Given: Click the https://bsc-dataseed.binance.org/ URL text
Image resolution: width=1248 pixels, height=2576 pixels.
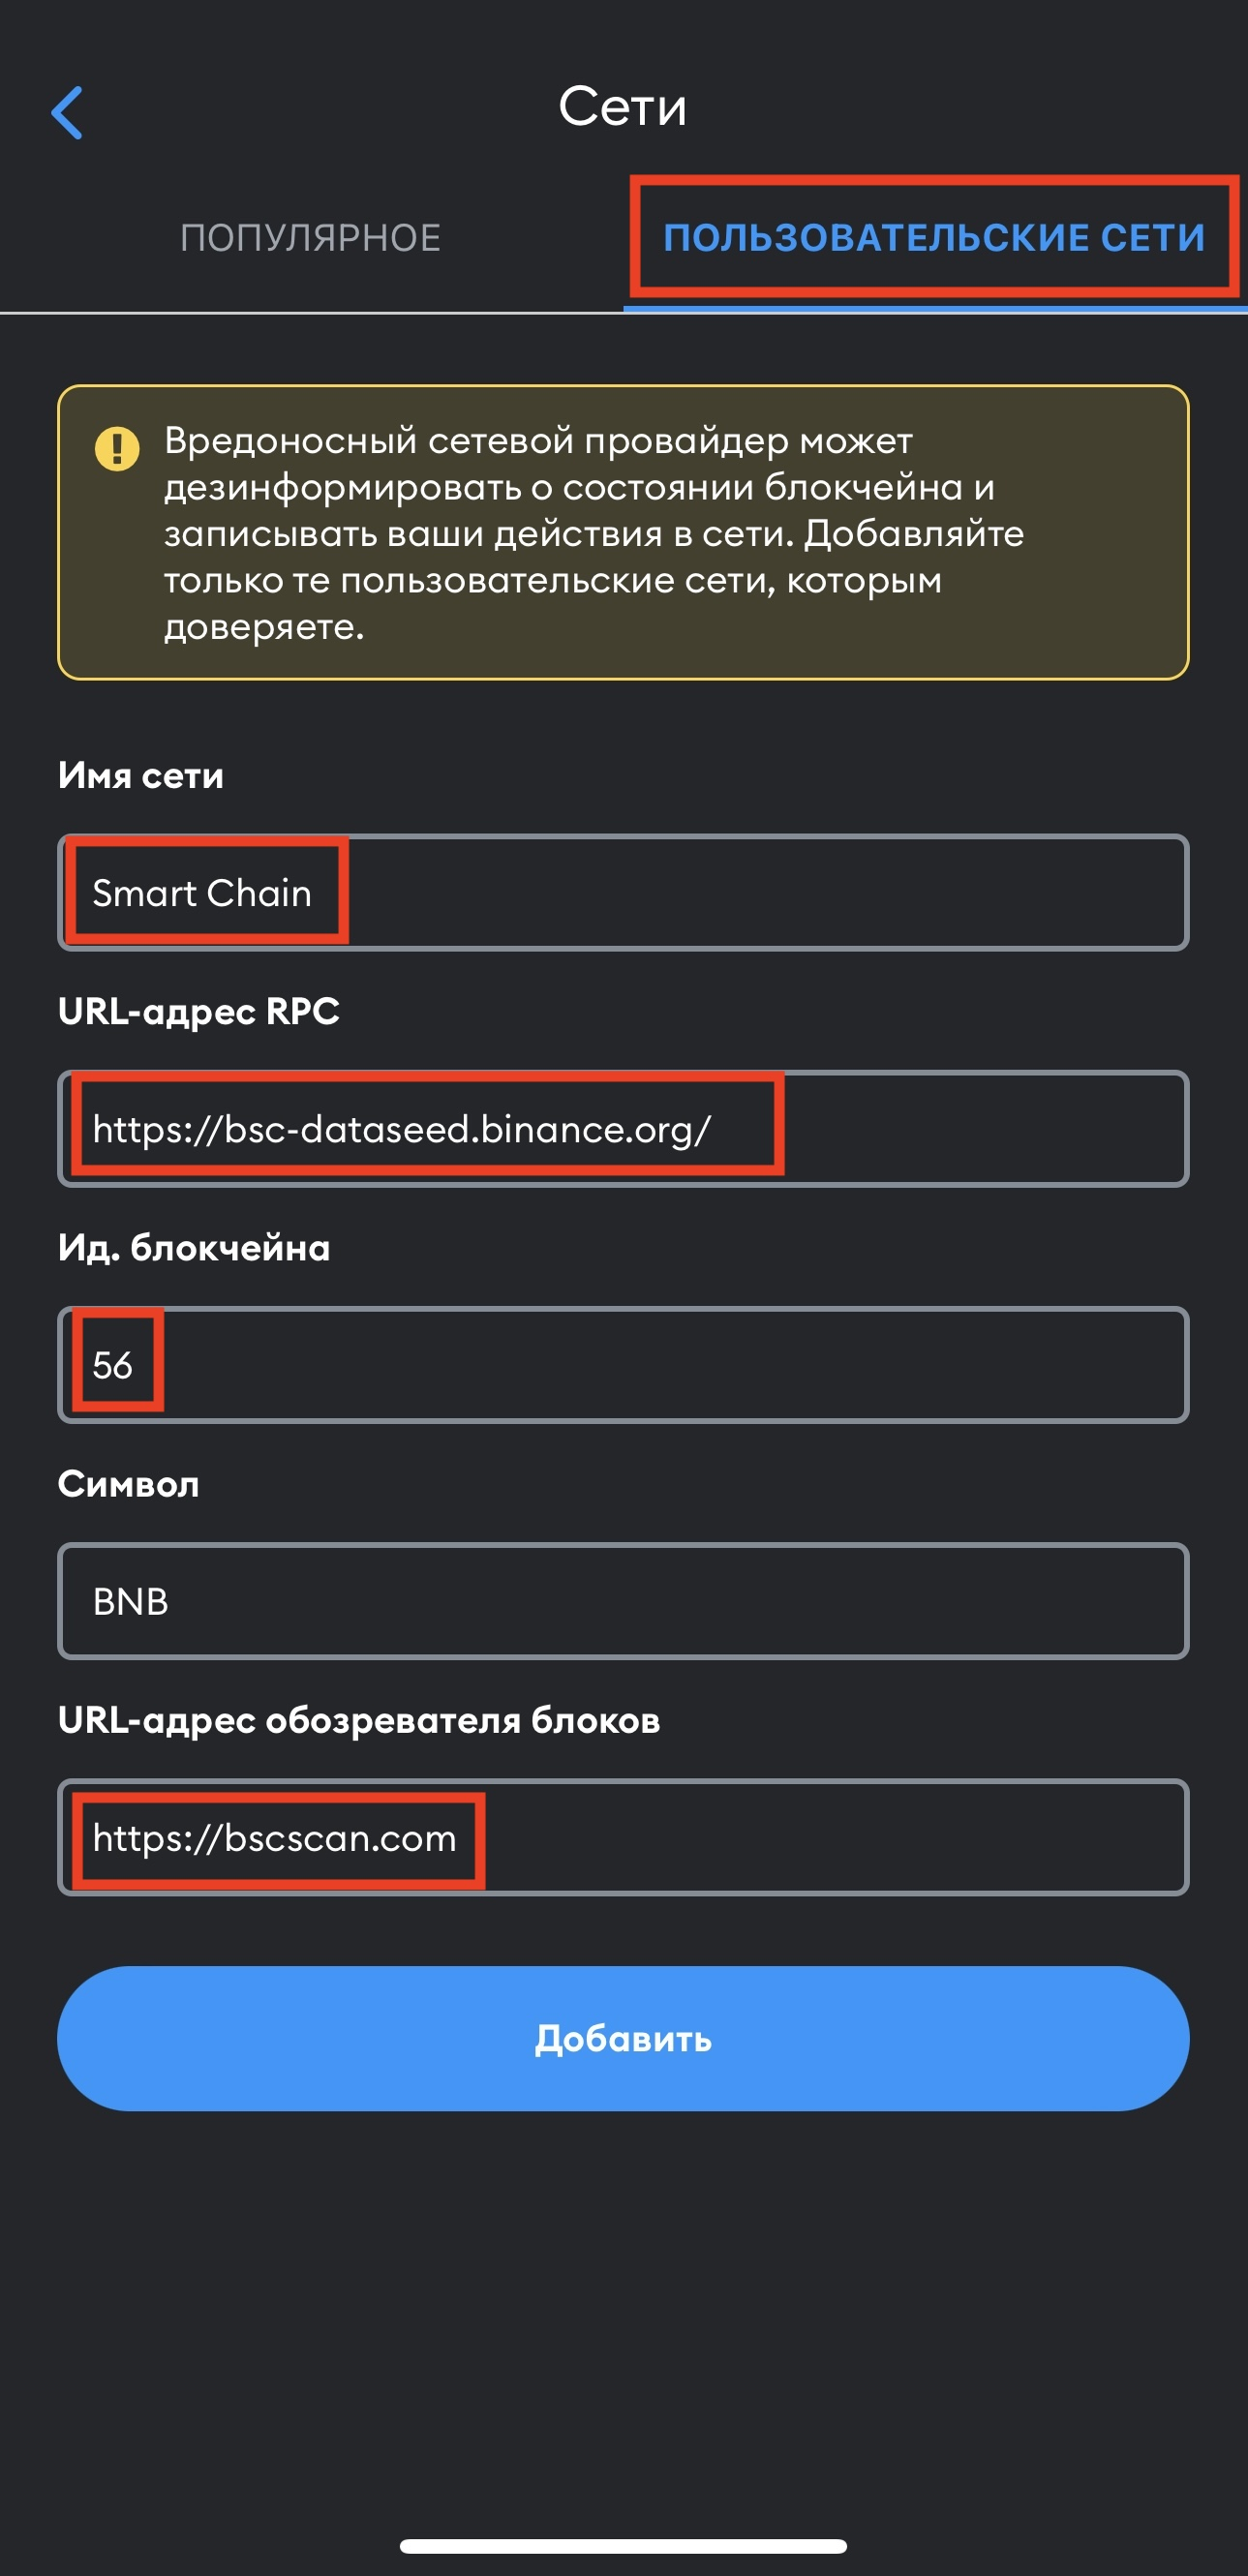Looking at the screenshot, I should point(402,1131).
